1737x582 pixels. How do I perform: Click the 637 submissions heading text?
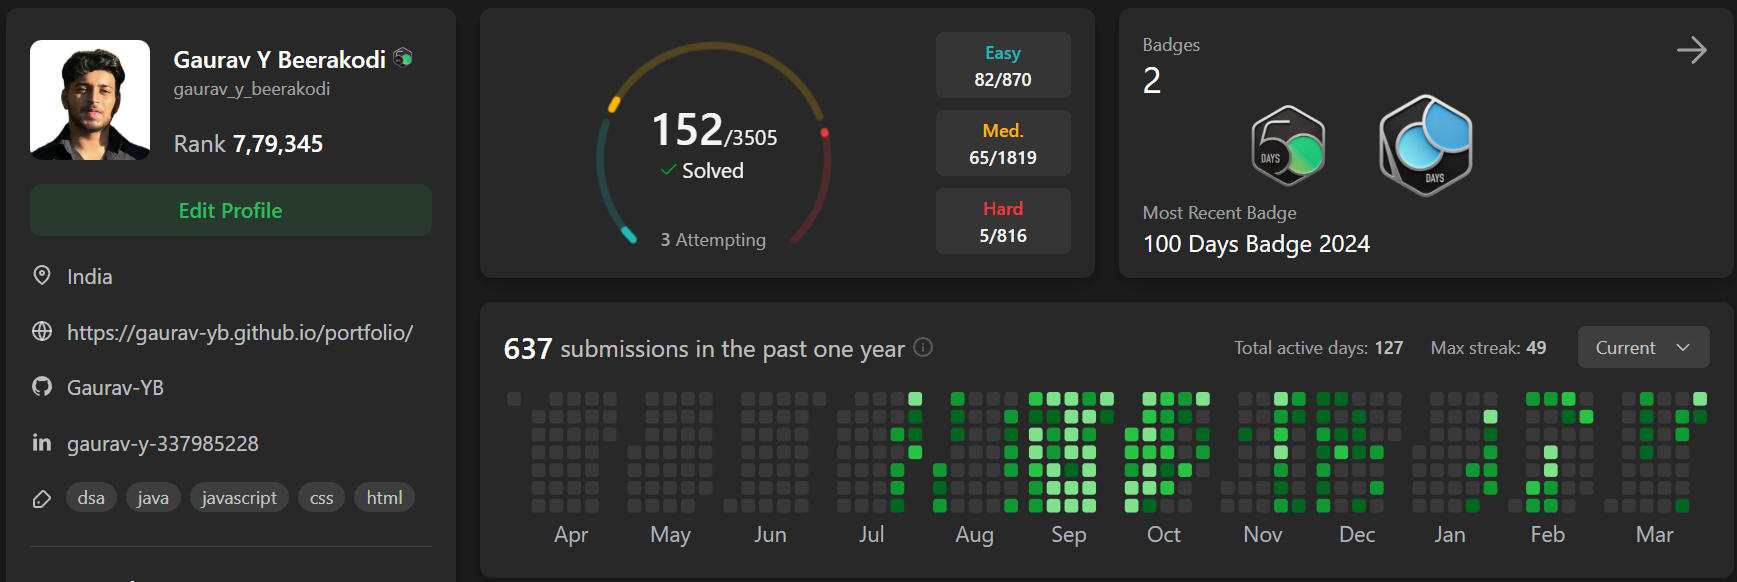[x=704, y=348]
